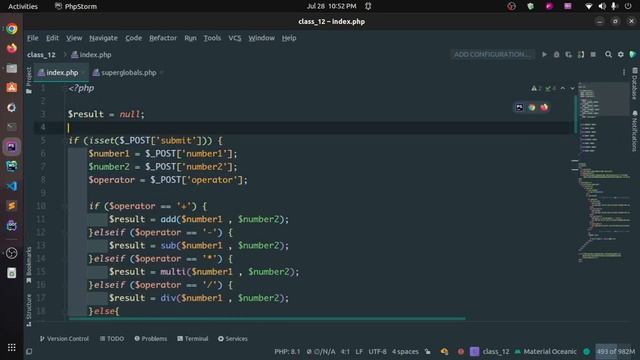Click the Debug bug icon in toolbar
The width and height of the screenshot is (640, 360).
click(x=556, y=54)
